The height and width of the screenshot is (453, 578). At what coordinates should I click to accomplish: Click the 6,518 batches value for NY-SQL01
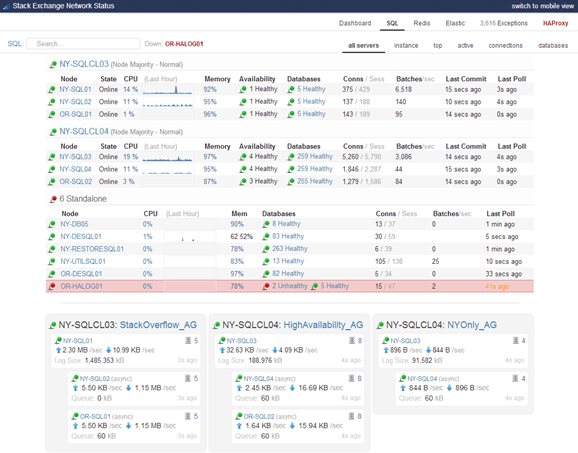point(403,90)
